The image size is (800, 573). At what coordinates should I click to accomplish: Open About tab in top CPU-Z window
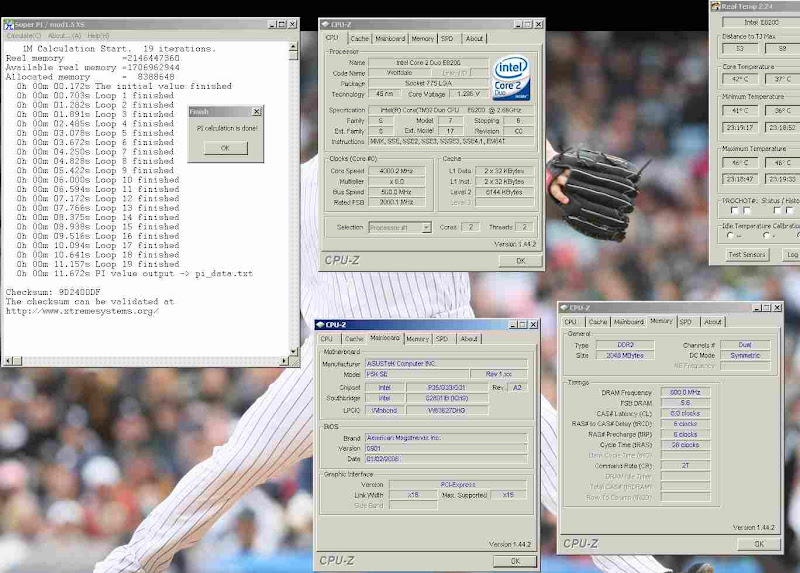[474, 39]
